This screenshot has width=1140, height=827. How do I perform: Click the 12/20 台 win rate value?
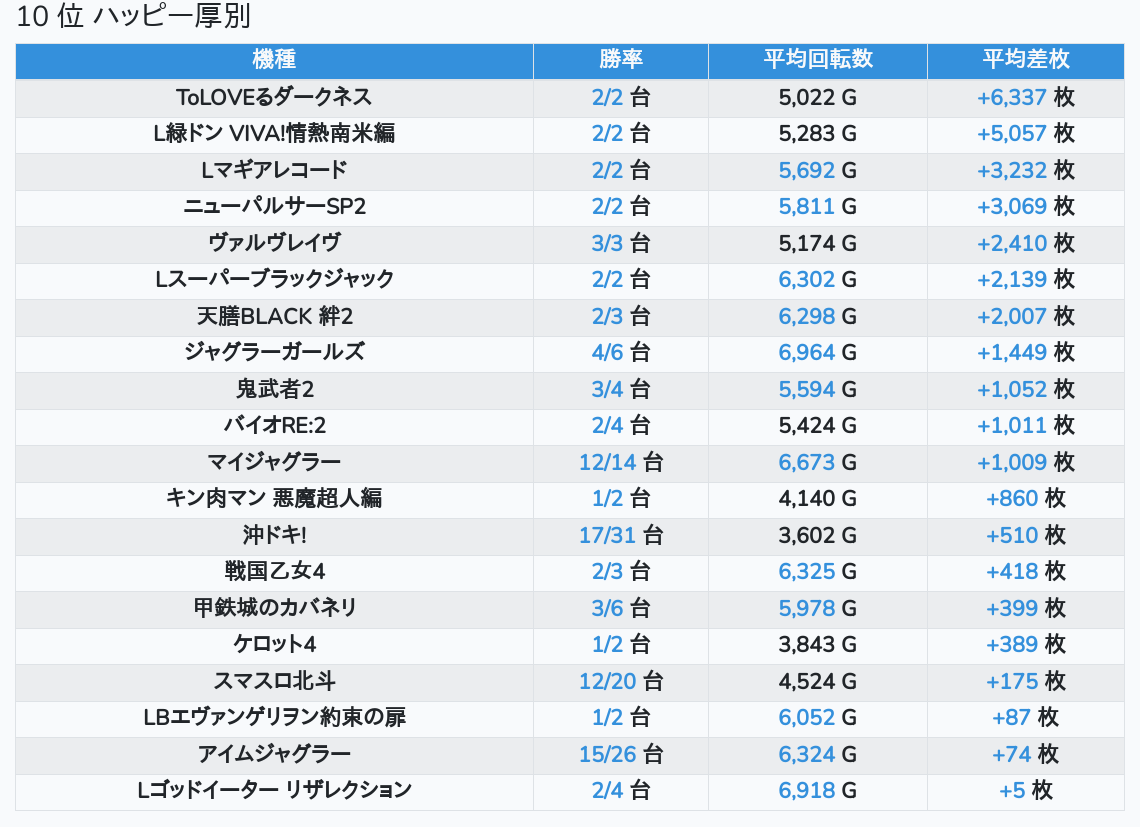pos(621,682)
